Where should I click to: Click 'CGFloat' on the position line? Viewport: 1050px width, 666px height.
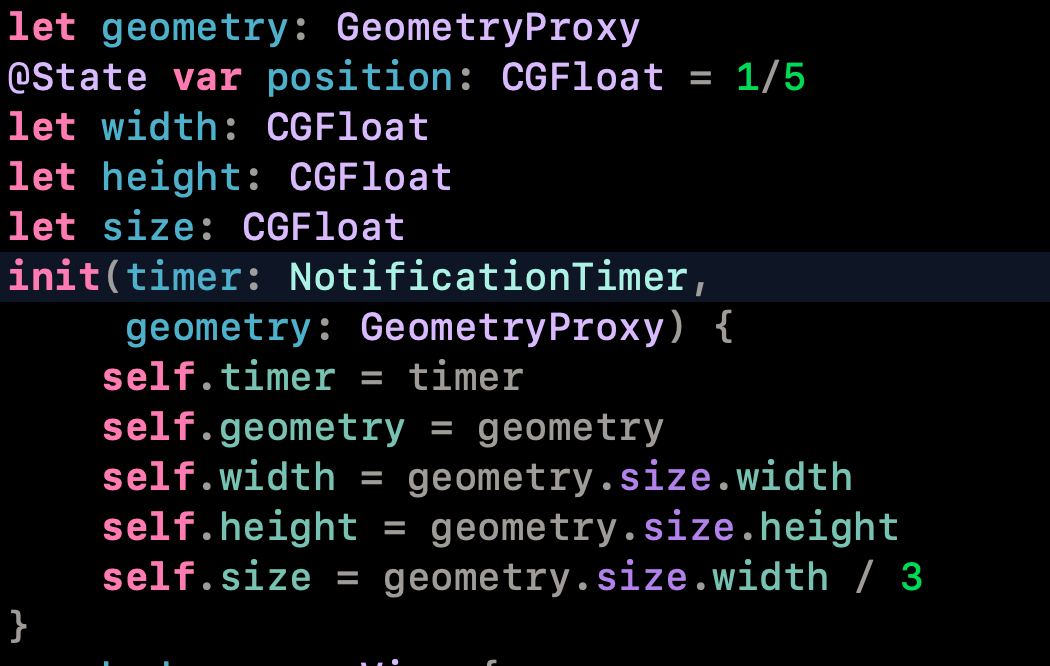pos(583,78)
